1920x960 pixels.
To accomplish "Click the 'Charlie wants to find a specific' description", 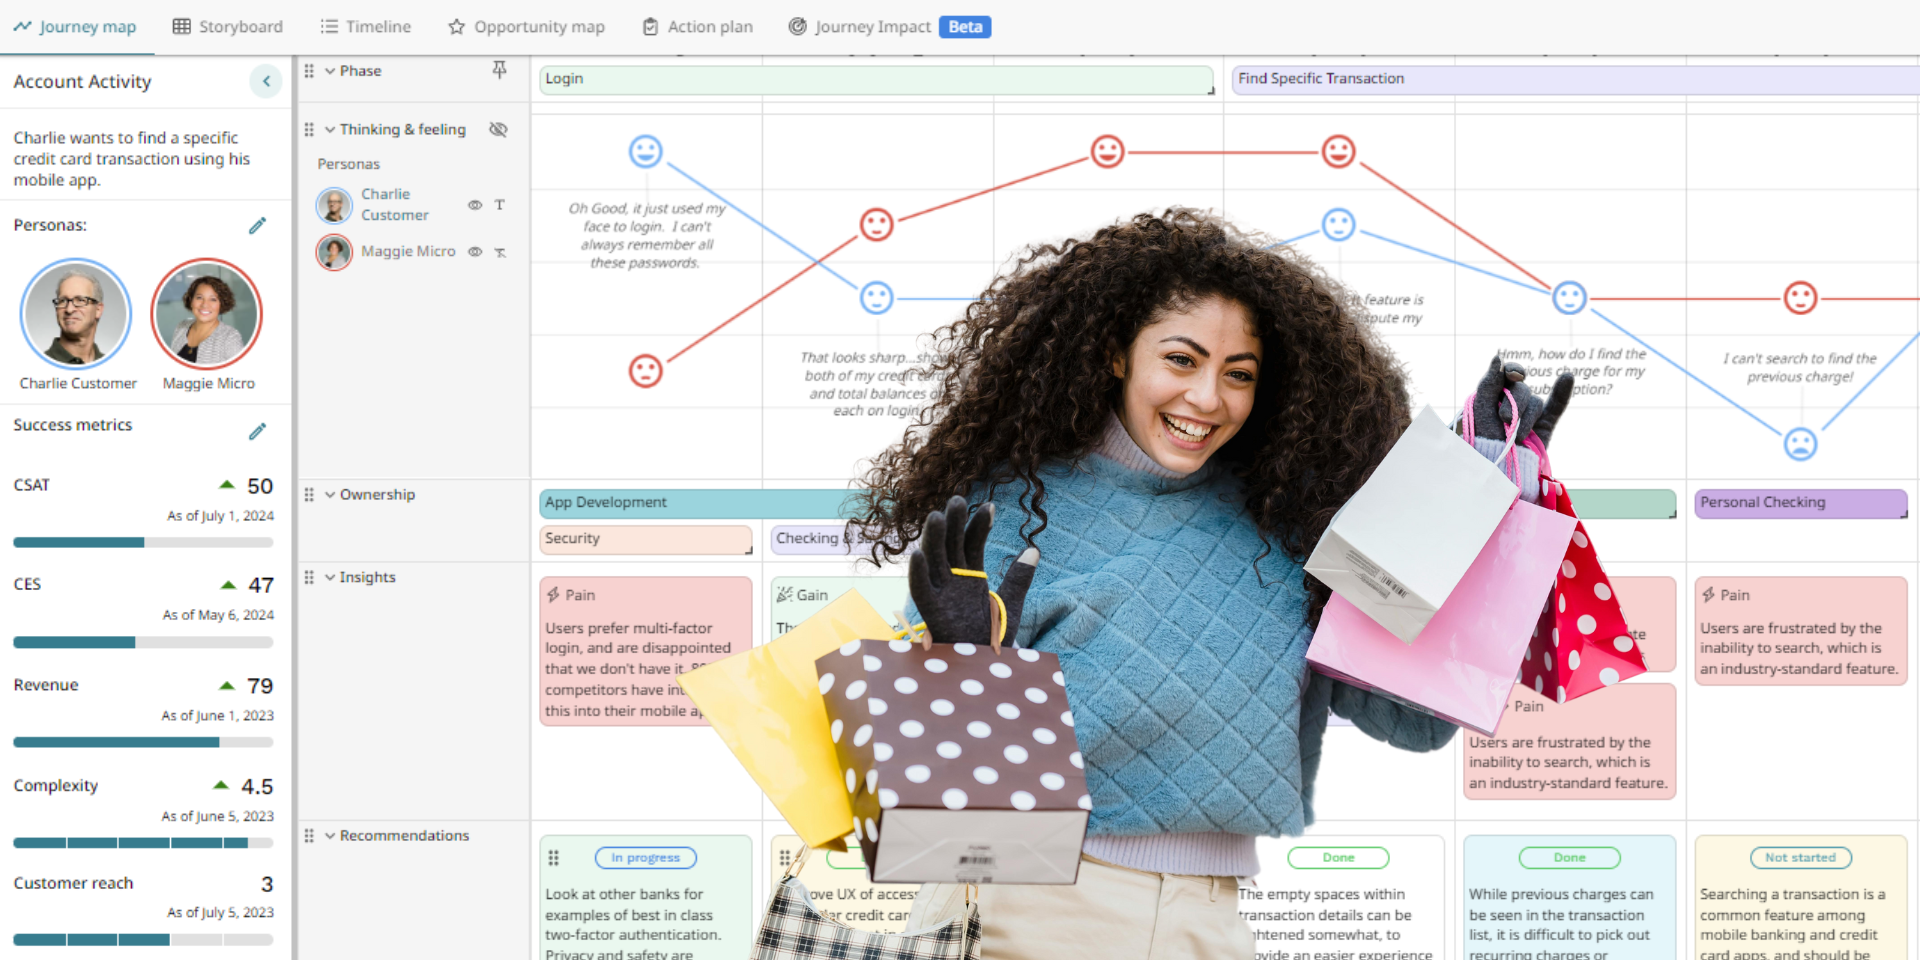I will [x=132, y=159].
